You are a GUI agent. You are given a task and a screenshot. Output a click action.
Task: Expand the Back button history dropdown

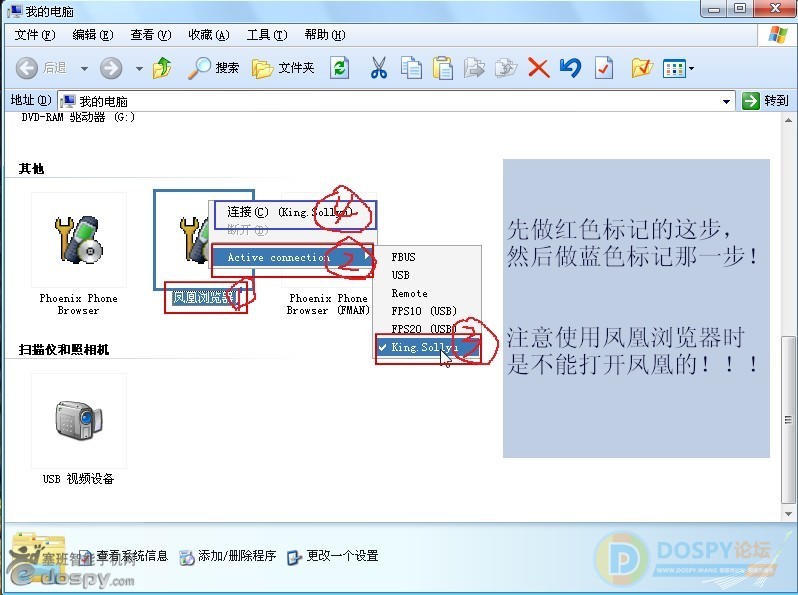click(x=84, y=69)
